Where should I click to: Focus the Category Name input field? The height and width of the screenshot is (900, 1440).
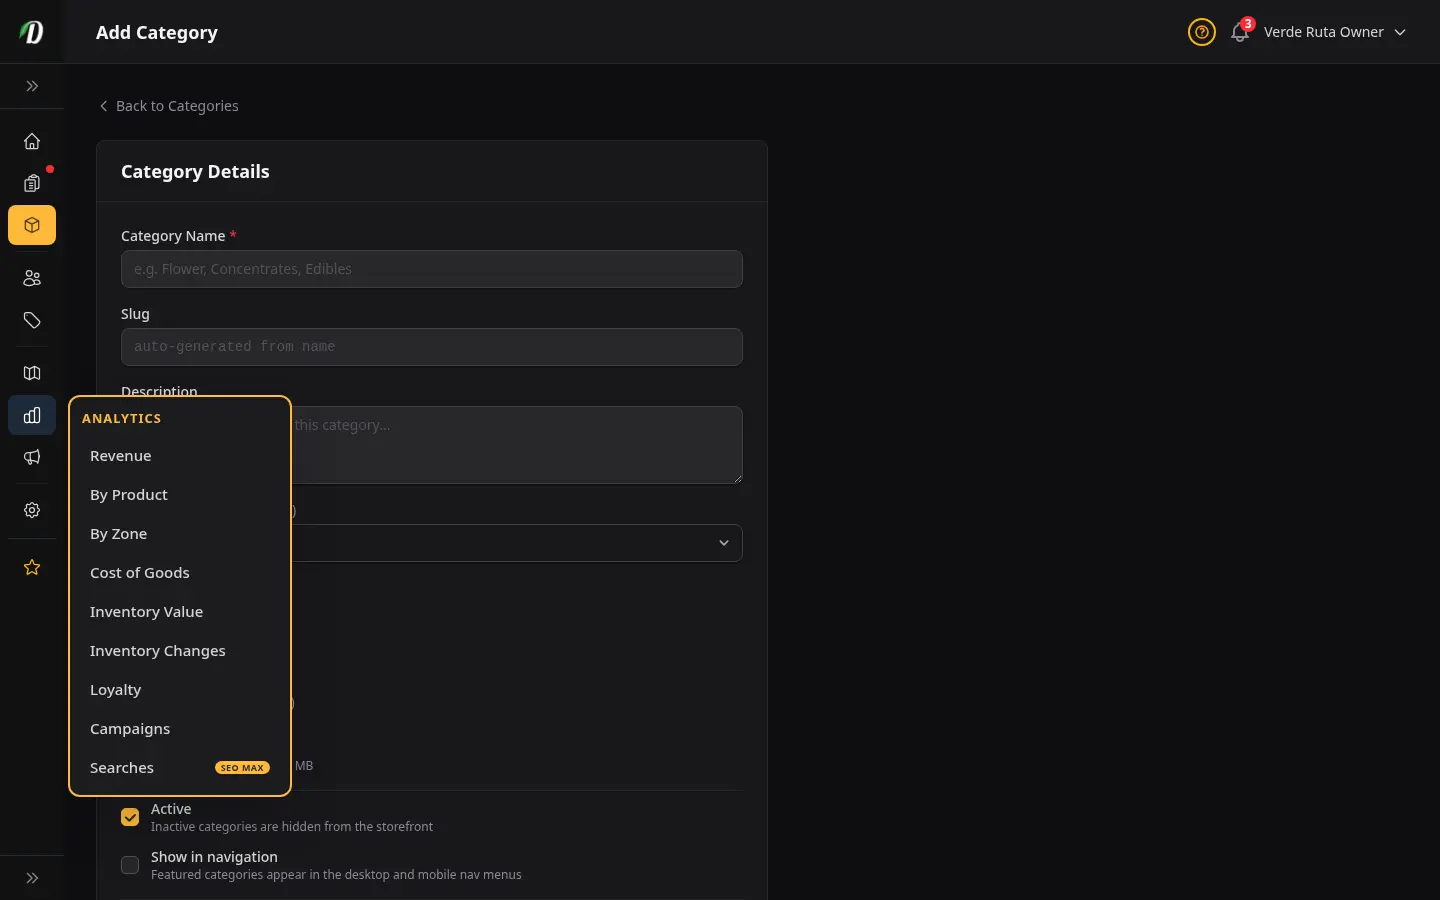(432, 269)
